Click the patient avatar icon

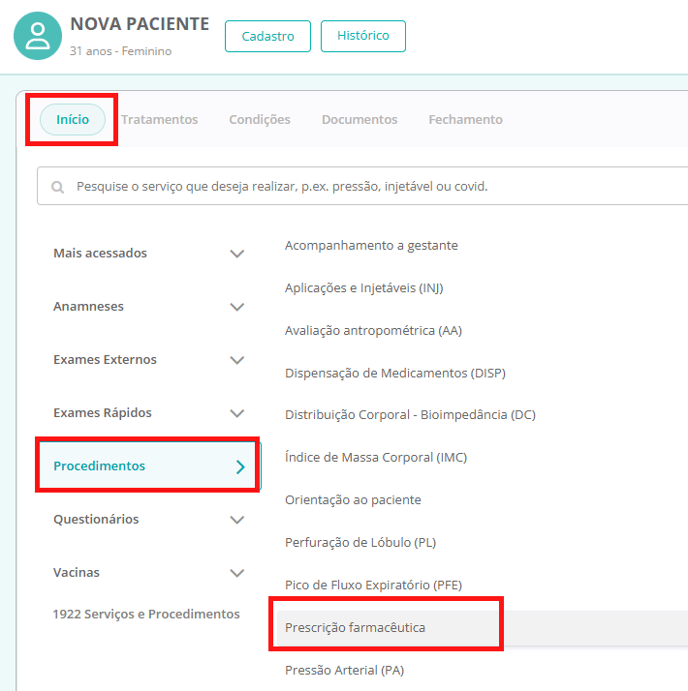tap(38, 36)
